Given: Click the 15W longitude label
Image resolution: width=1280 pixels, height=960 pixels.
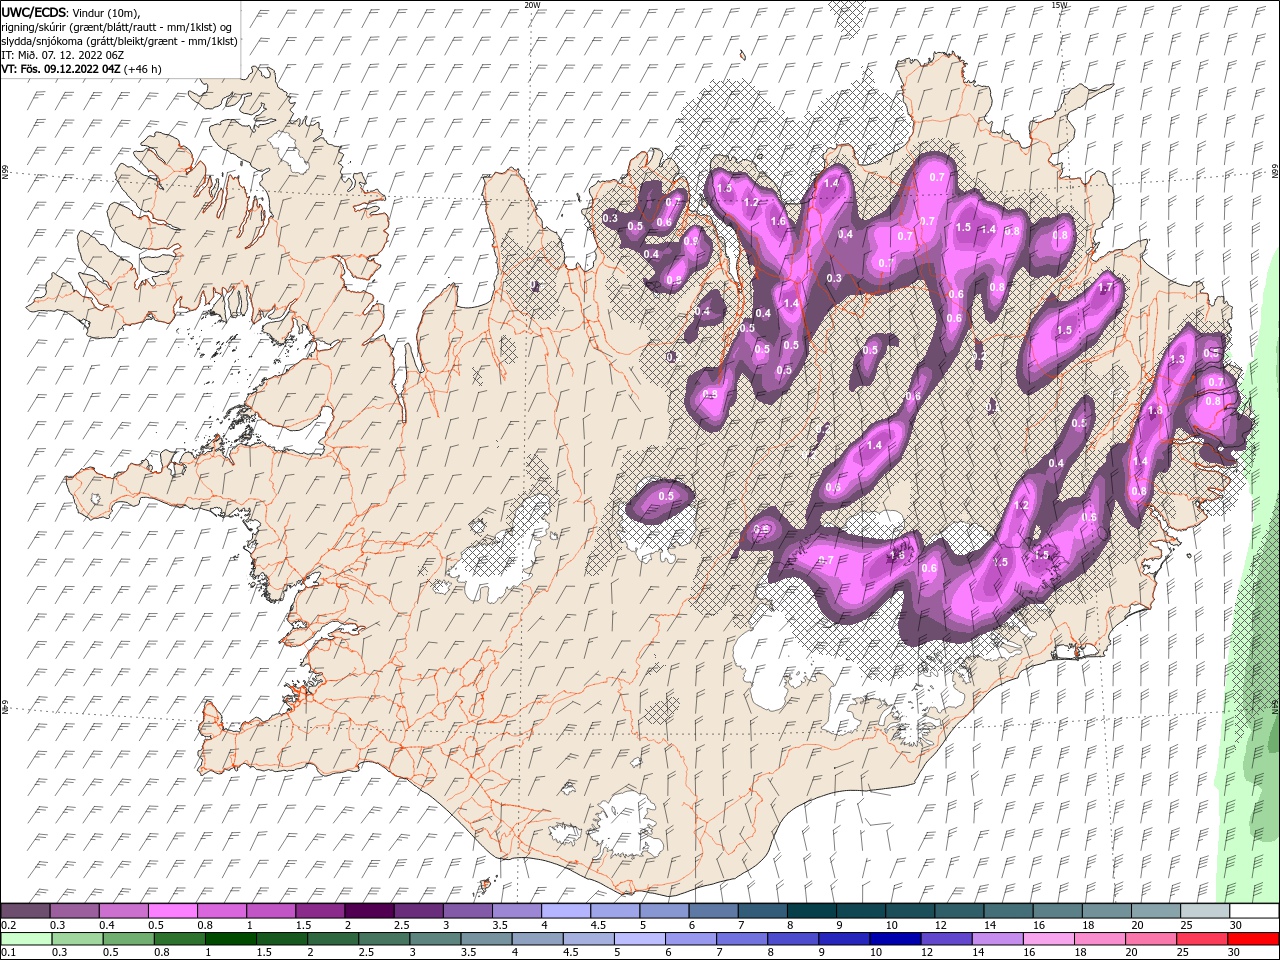Looking at the screenshot, I should click(x=1059, y=5).
